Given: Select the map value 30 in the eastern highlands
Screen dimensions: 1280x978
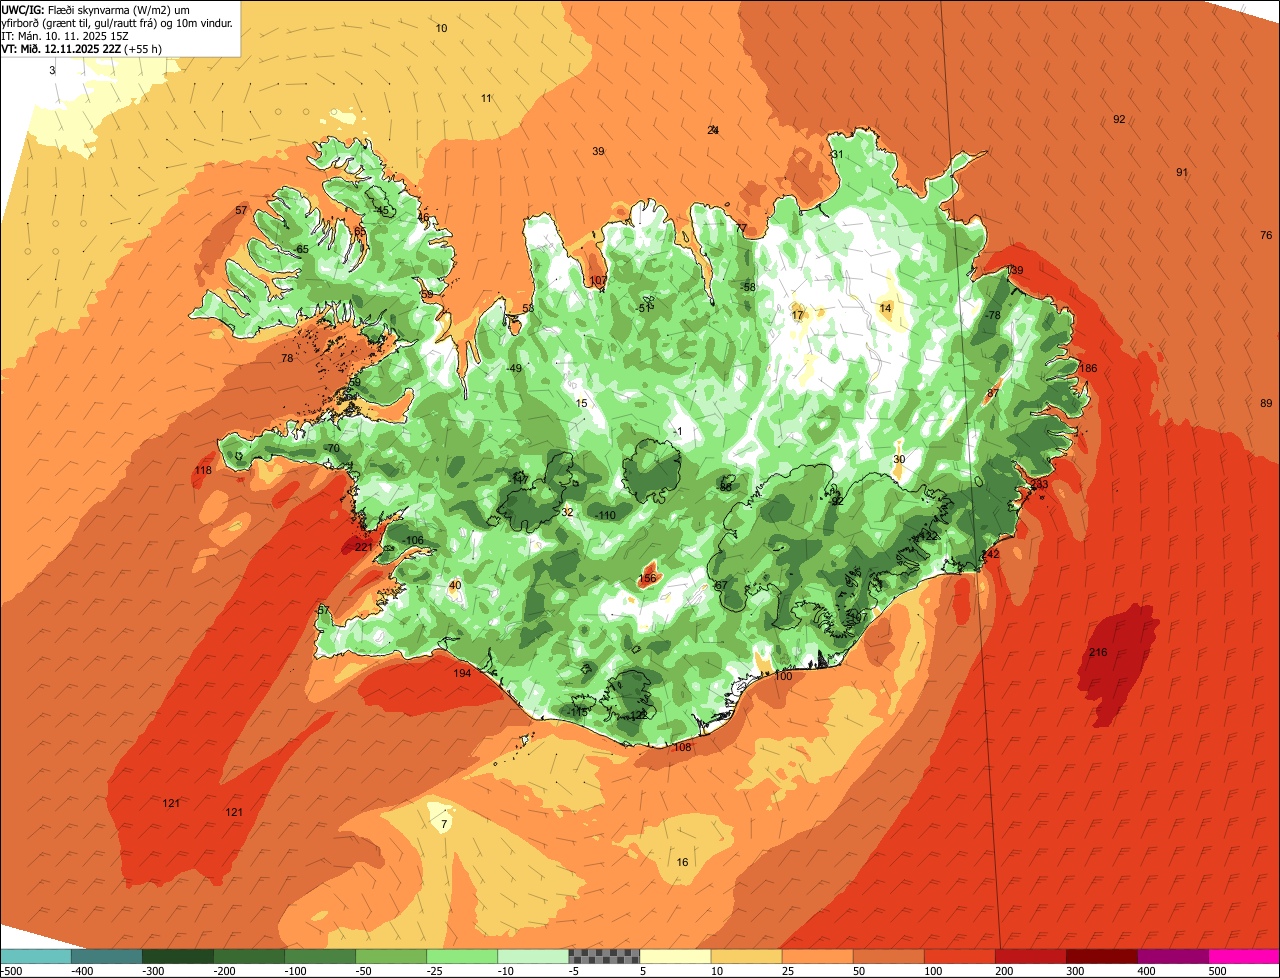Looking at the screenshot, I should [x=899, y=460].
